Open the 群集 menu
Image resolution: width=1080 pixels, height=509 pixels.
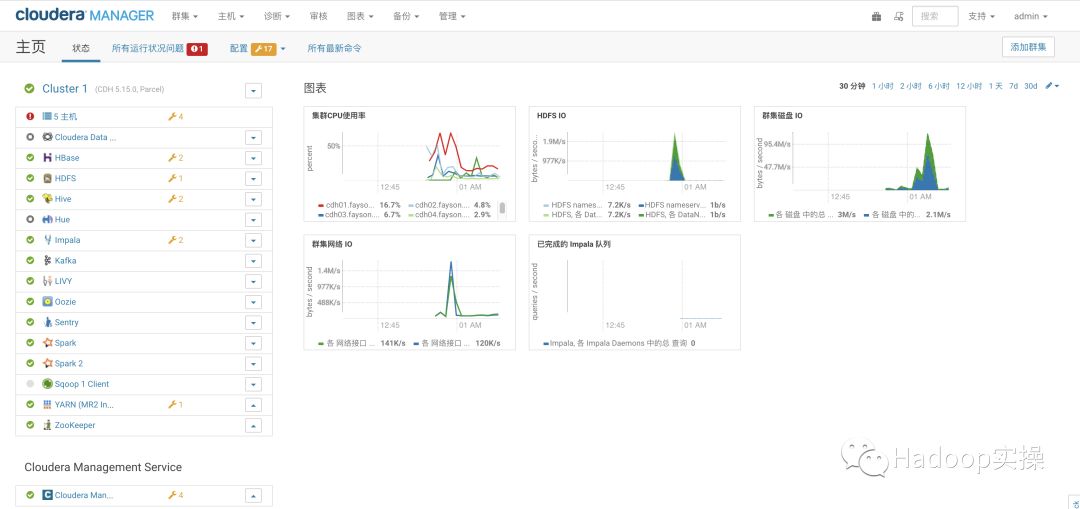click(185, 16)
